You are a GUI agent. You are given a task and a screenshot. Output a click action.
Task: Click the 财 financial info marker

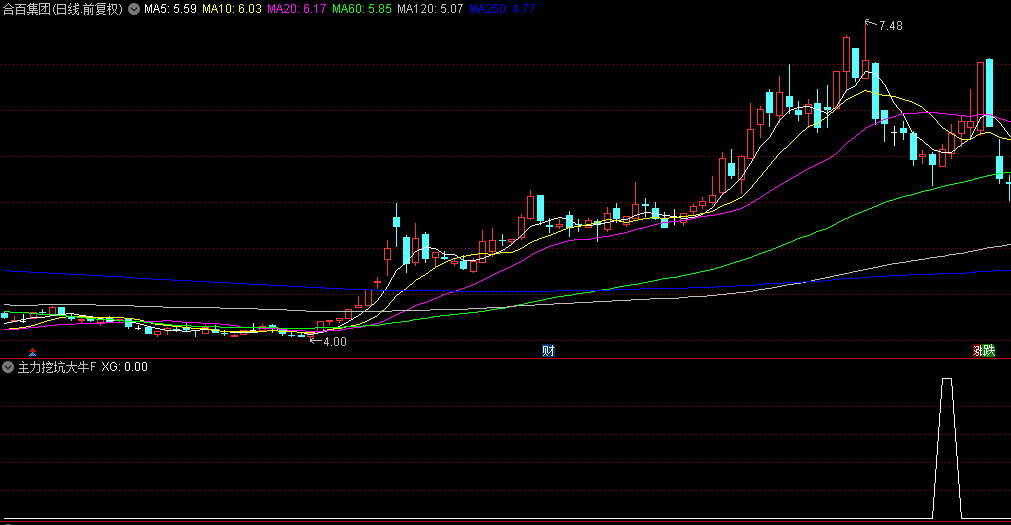[548, 351]
